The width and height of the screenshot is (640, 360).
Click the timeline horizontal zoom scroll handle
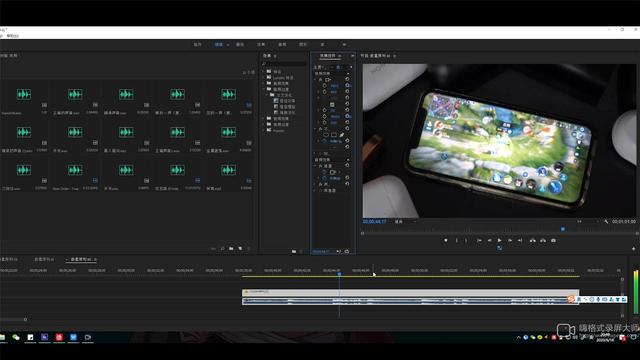[x=25, y=320]
